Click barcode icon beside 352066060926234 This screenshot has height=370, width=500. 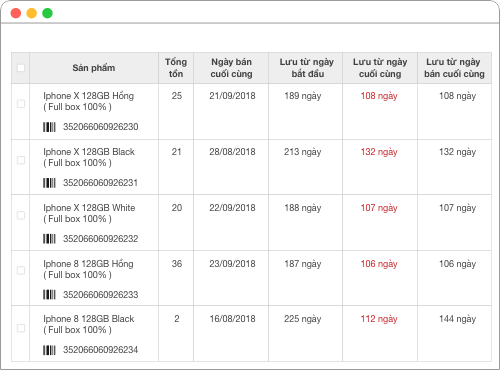(49, 350)
